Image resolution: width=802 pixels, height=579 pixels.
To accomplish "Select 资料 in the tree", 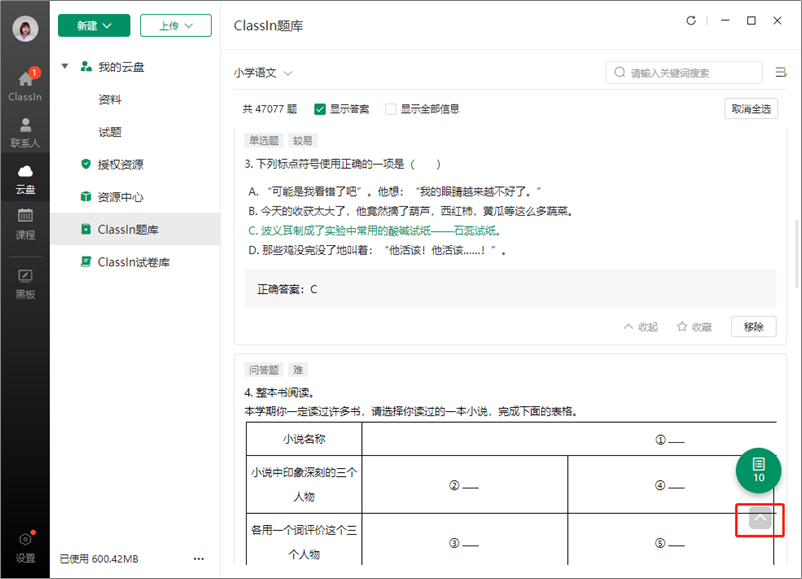I will (x=110, y=99).
